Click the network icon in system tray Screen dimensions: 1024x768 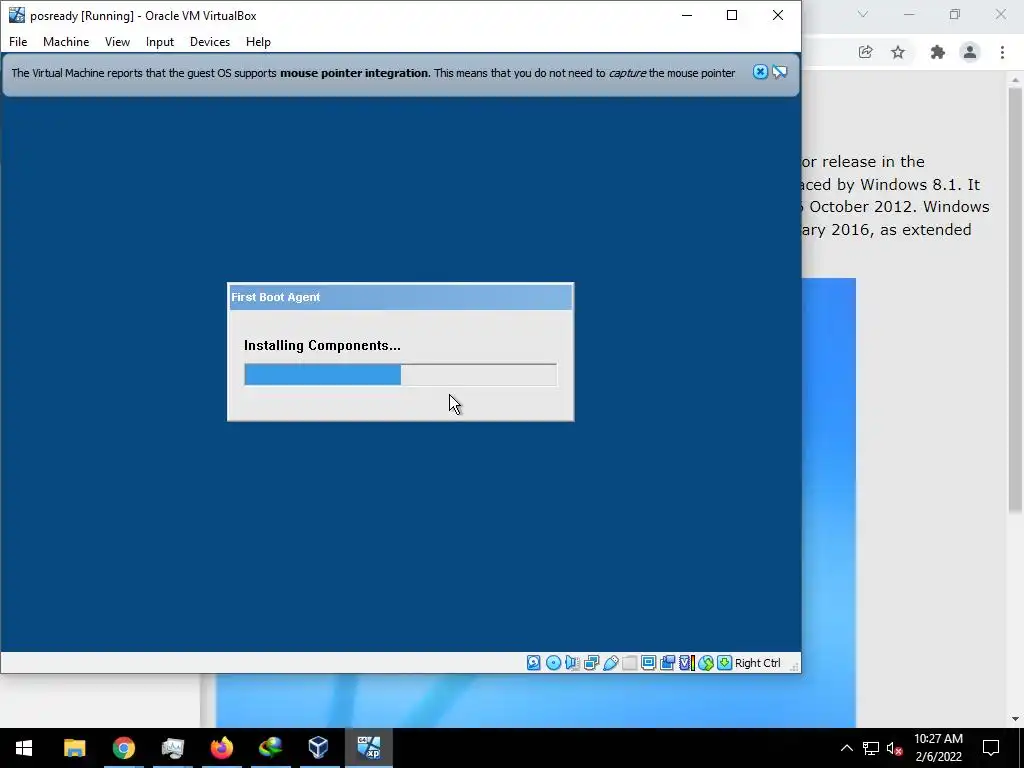click(871, 748)
